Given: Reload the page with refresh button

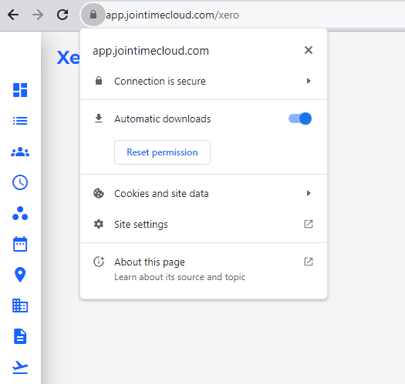Looking at the screenshot, I should pyautogui.click(x=62, y=15).
